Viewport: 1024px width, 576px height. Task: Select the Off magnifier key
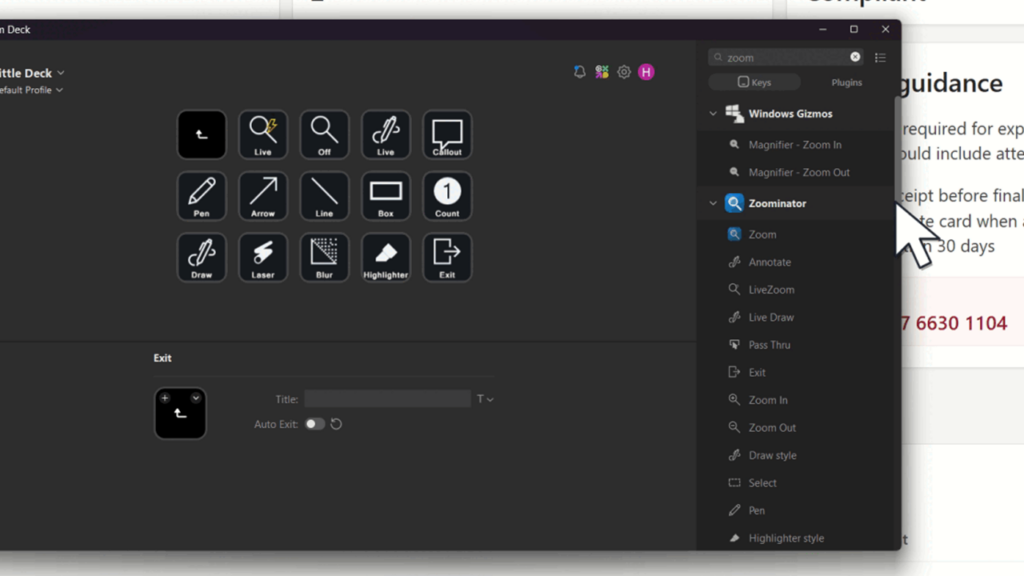324,135
